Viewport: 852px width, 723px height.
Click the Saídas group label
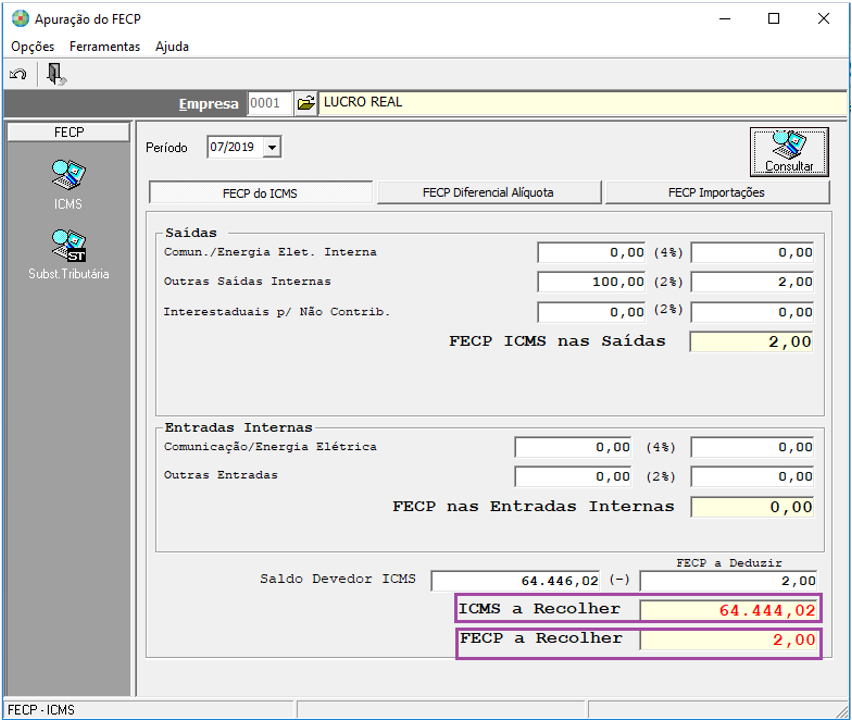(191, 233)
